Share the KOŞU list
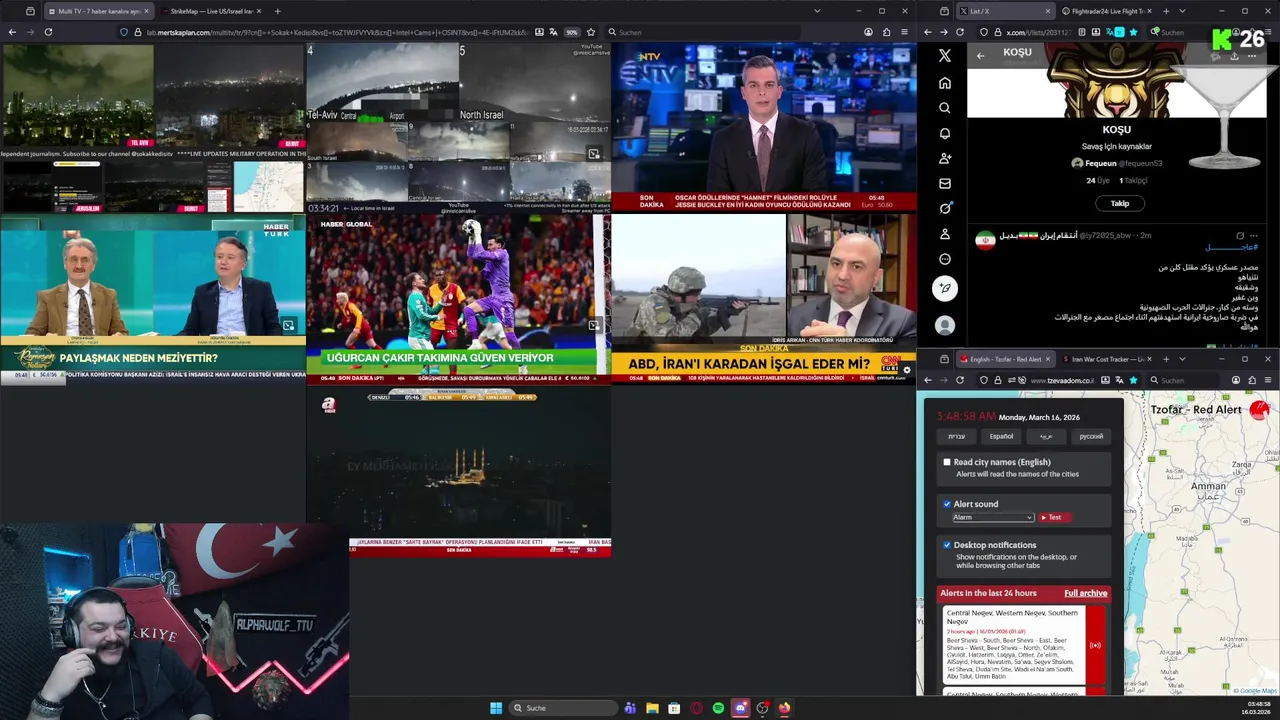 point(1234,56)
